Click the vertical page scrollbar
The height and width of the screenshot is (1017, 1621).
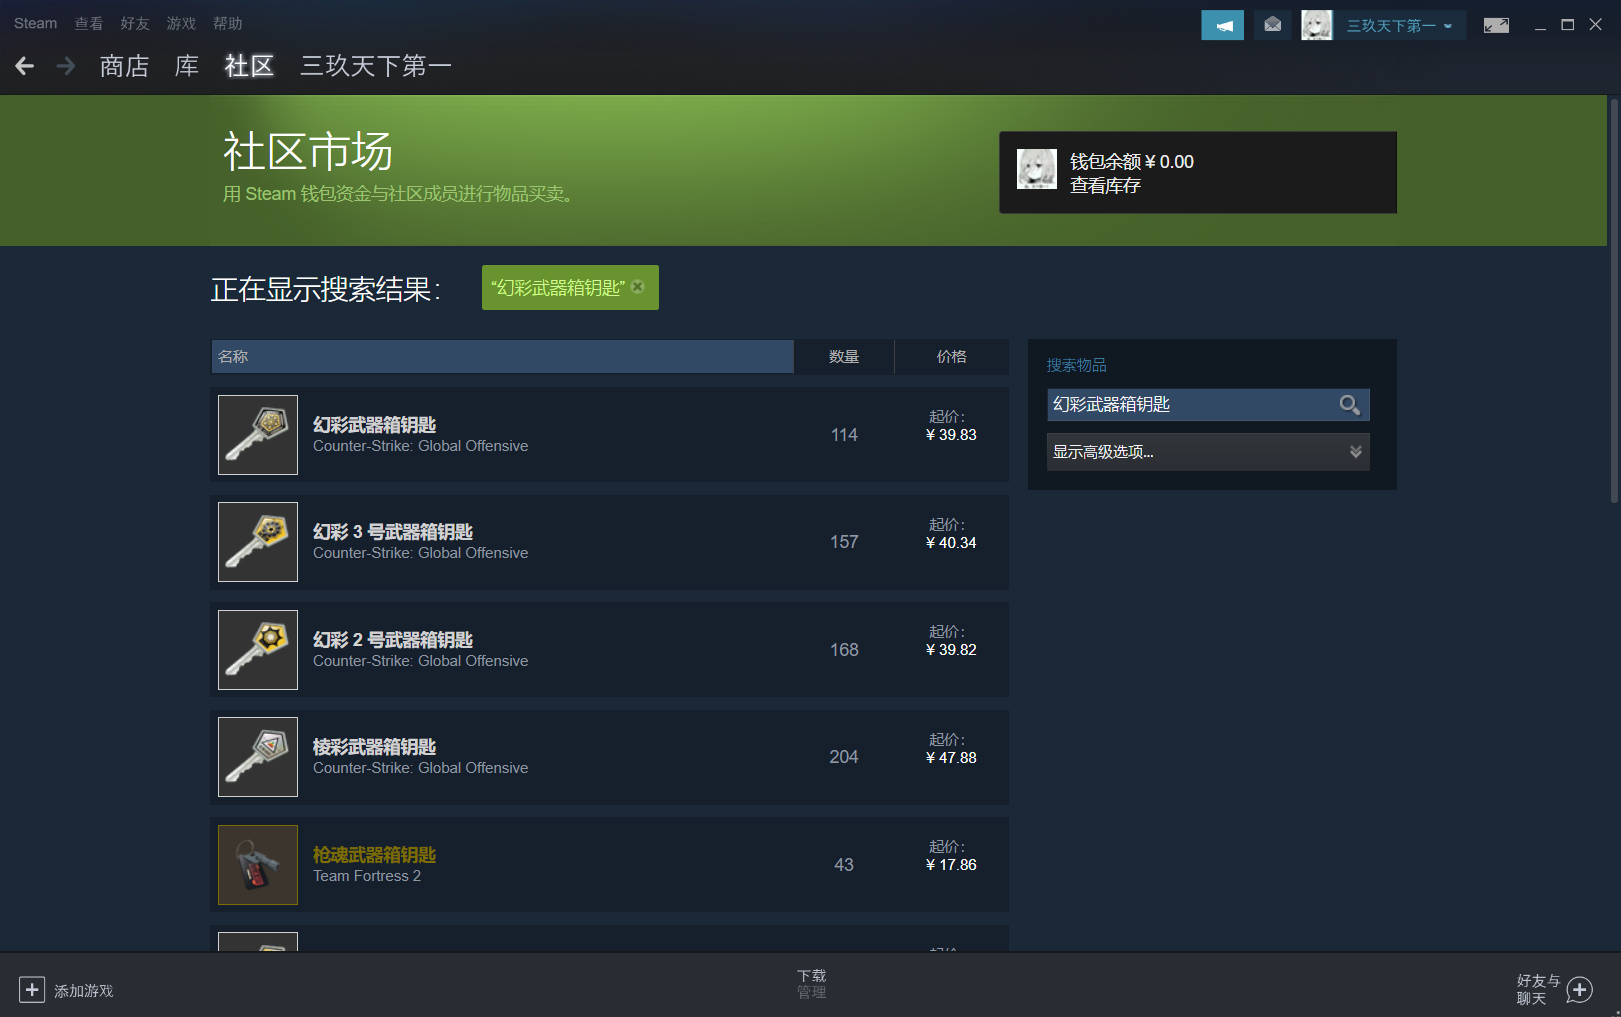point(1614,300)
